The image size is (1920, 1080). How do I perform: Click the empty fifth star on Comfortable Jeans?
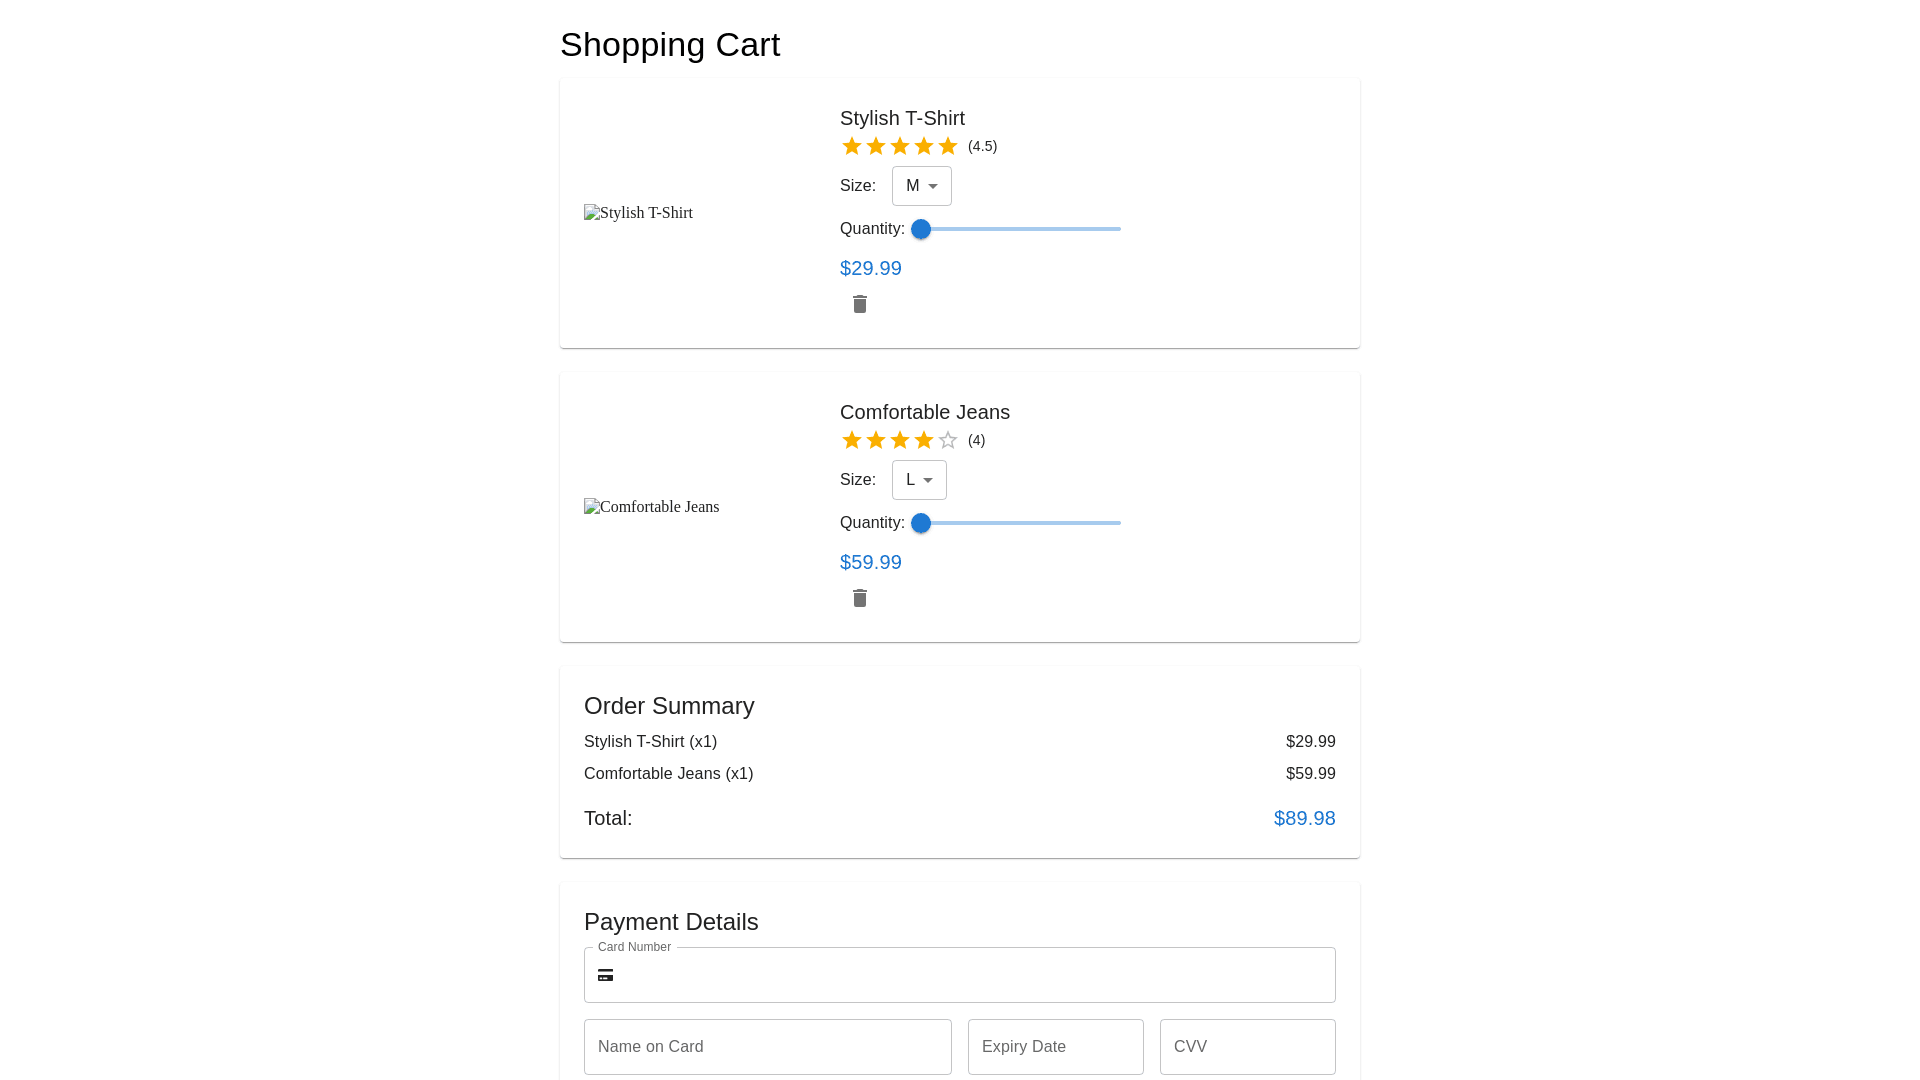[948, 440]
